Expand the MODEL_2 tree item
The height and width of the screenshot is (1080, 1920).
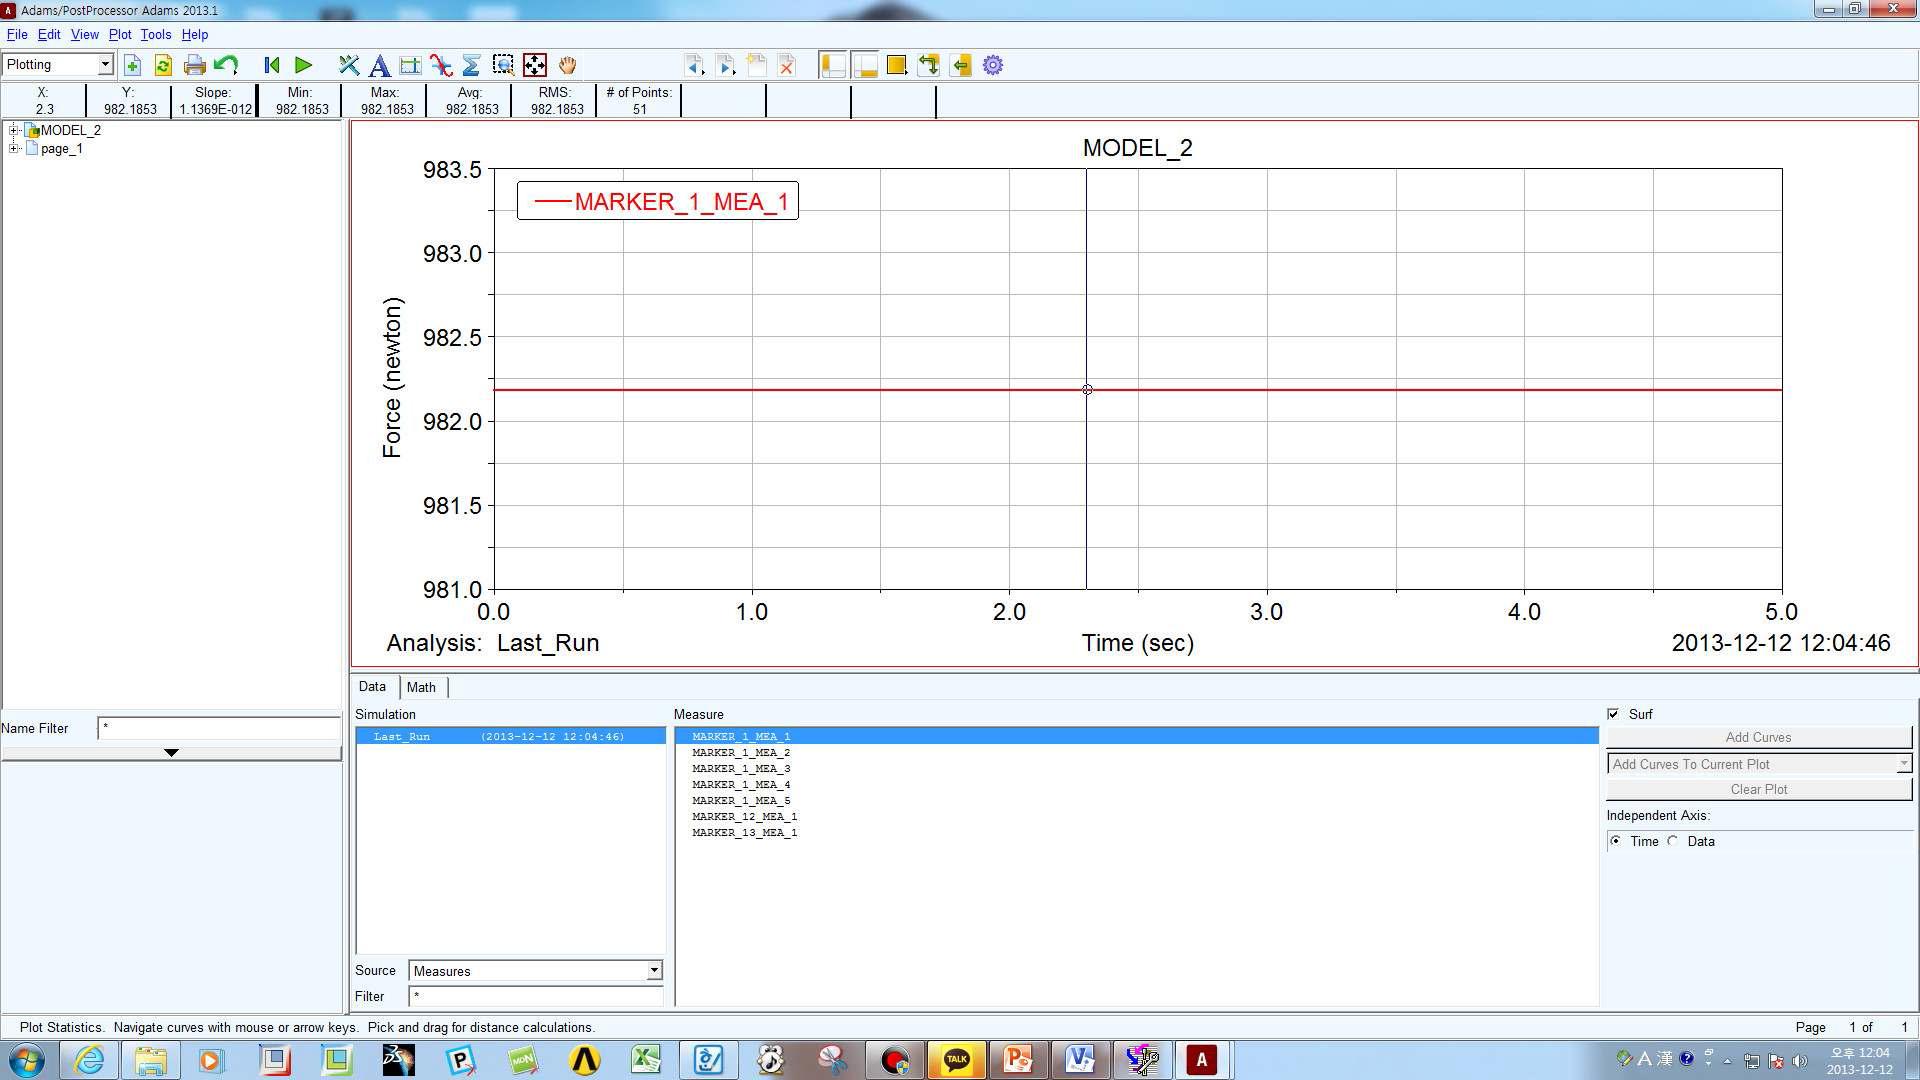(12, 129)
